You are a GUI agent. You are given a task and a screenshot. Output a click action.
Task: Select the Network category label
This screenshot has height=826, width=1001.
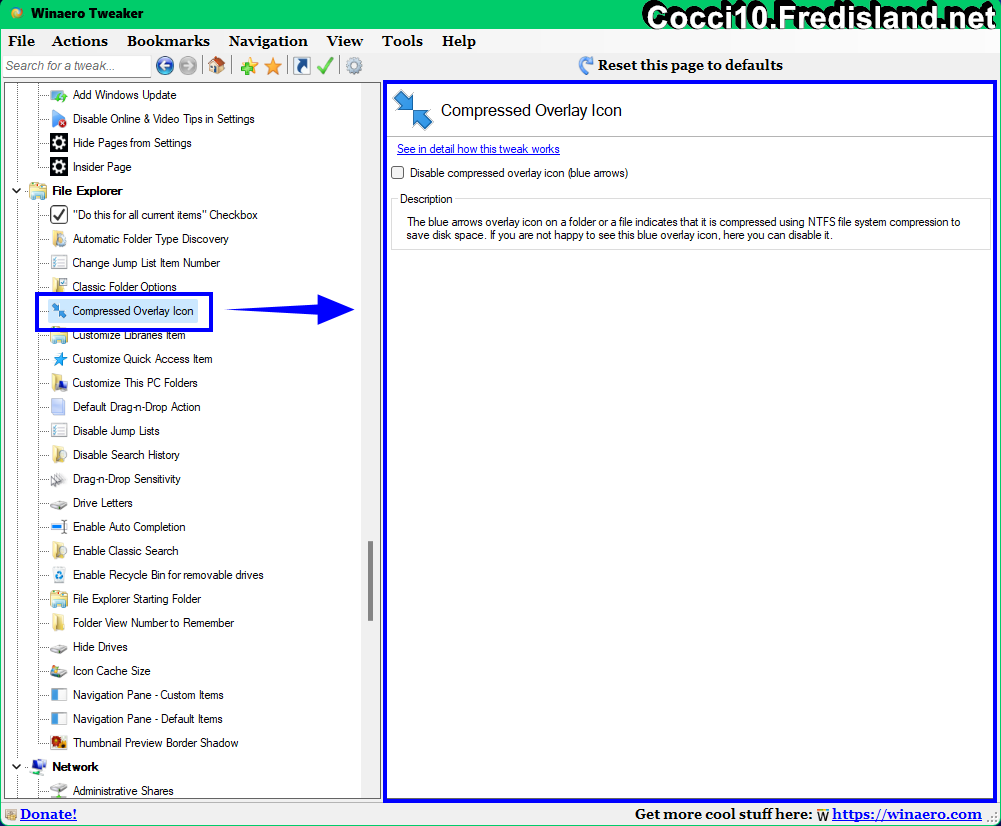tap(75, 767)
